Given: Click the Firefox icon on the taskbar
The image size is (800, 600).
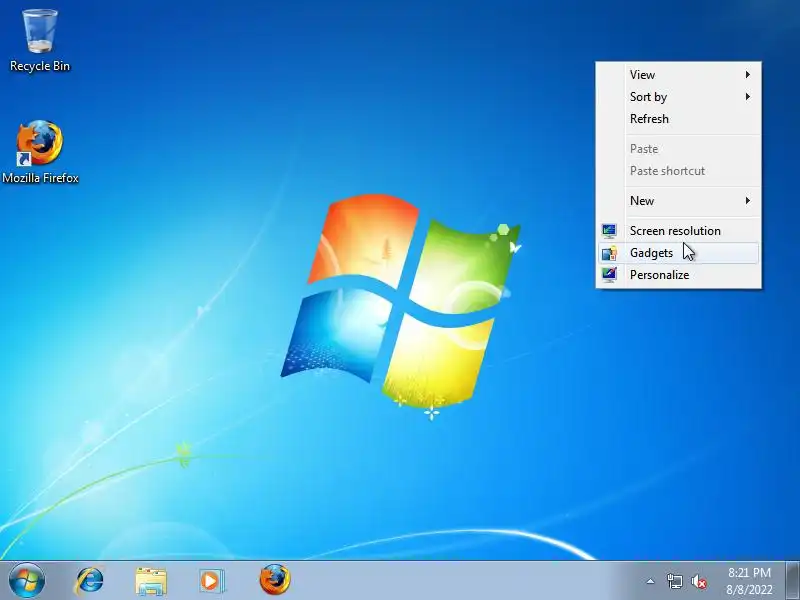Looking at the screenshot, I should [x=274, y=580].
